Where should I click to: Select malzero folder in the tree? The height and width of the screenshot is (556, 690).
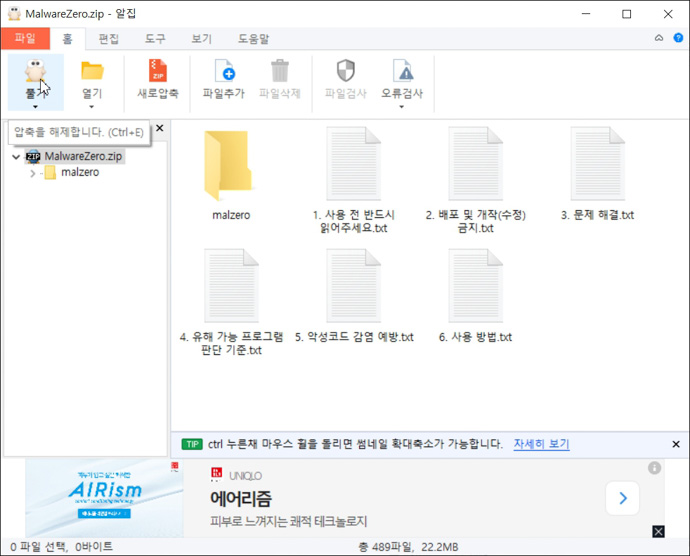pos(80,172)
